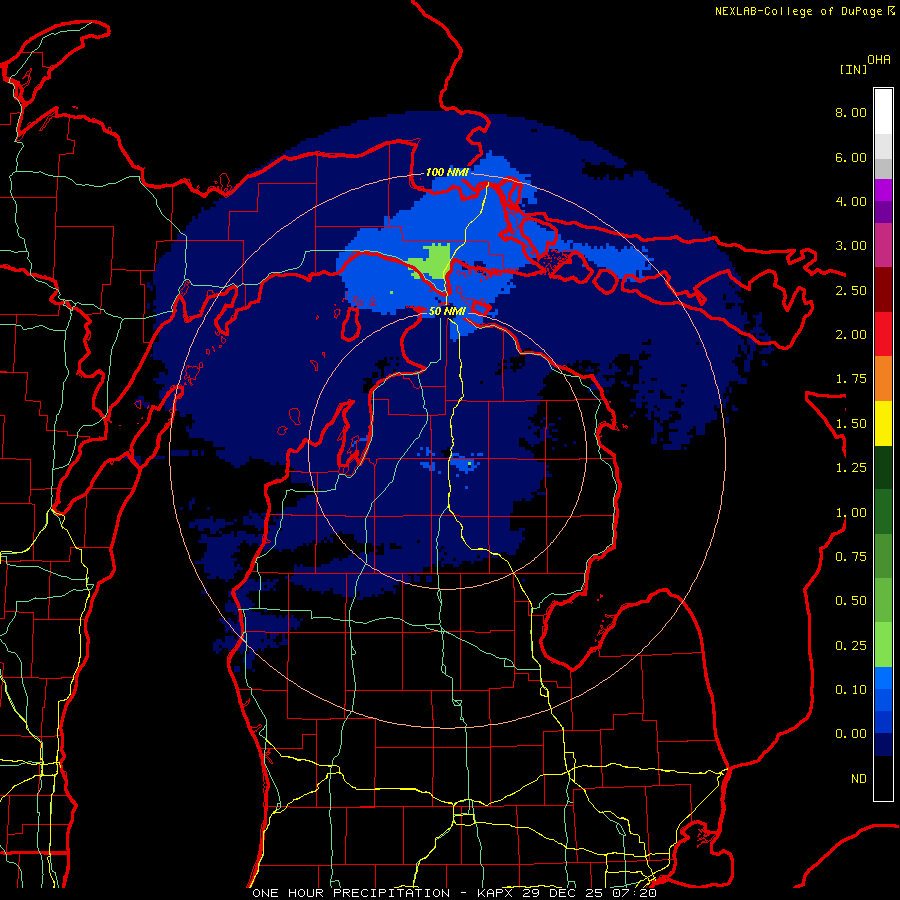The image size is (900, 900).
Task: Pick the black ND swatch in legend
Action: pyautogui.click(x=883, y=778)
